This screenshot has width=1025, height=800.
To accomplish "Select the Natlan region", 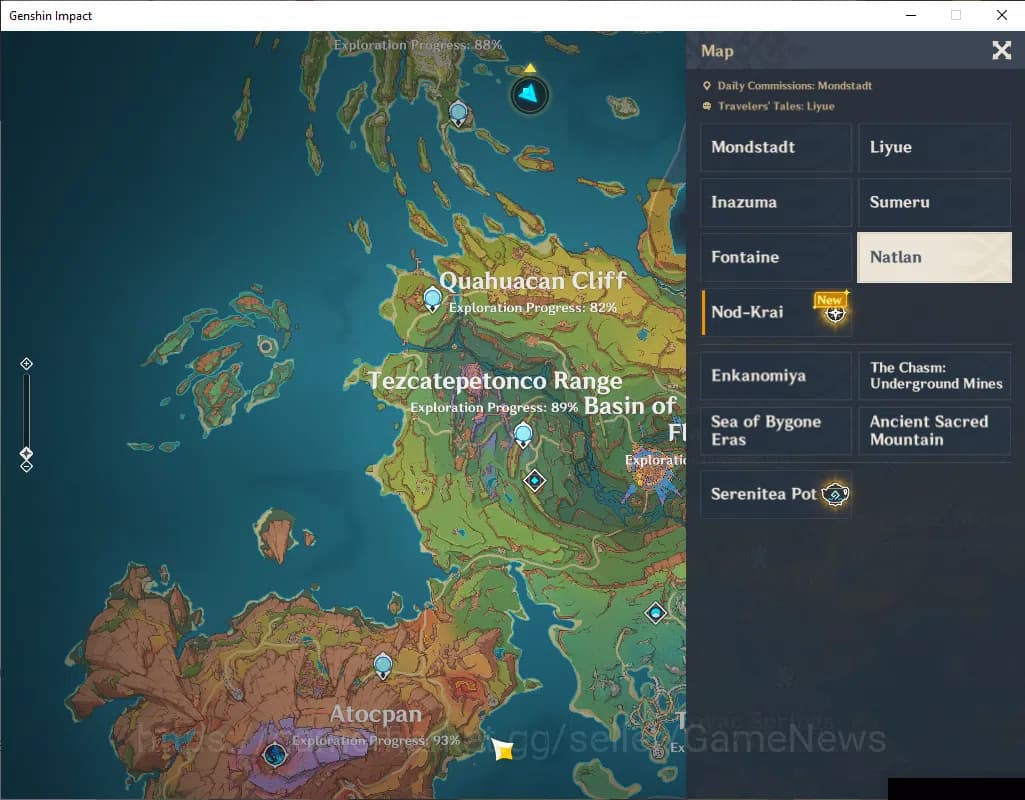I will [934, 258].
